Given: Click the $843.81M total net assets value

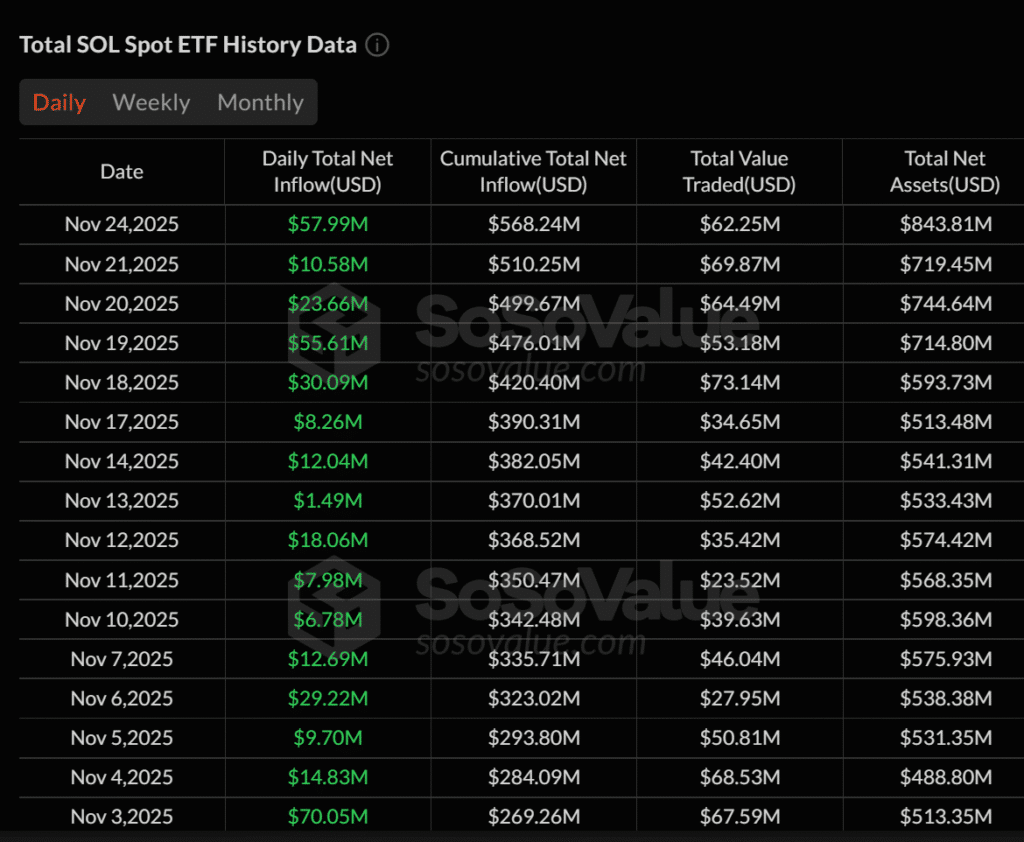Looking at the screenshot, I should point(945,224).
